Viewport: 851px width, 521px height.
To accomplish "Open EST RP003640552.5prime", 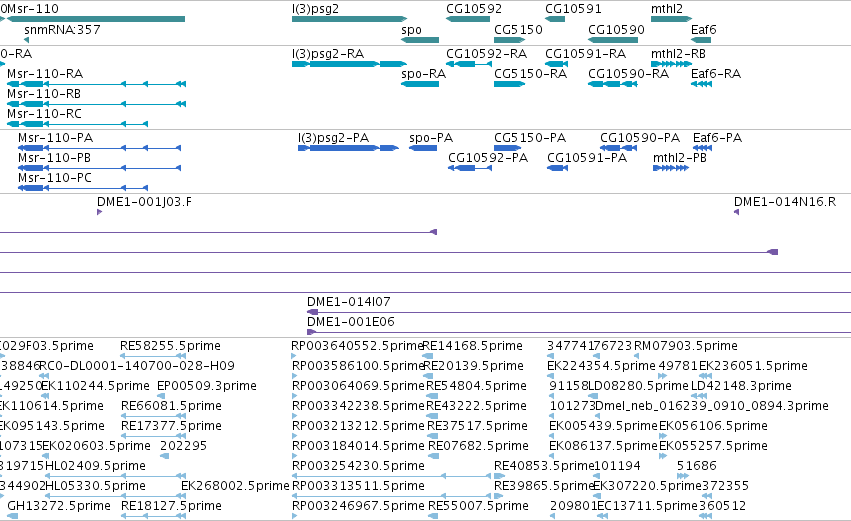I will (294, 355).
